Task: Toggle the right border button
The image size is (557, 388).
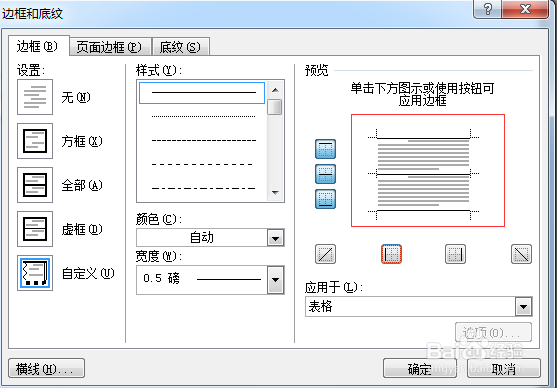Action: (455, 254)
